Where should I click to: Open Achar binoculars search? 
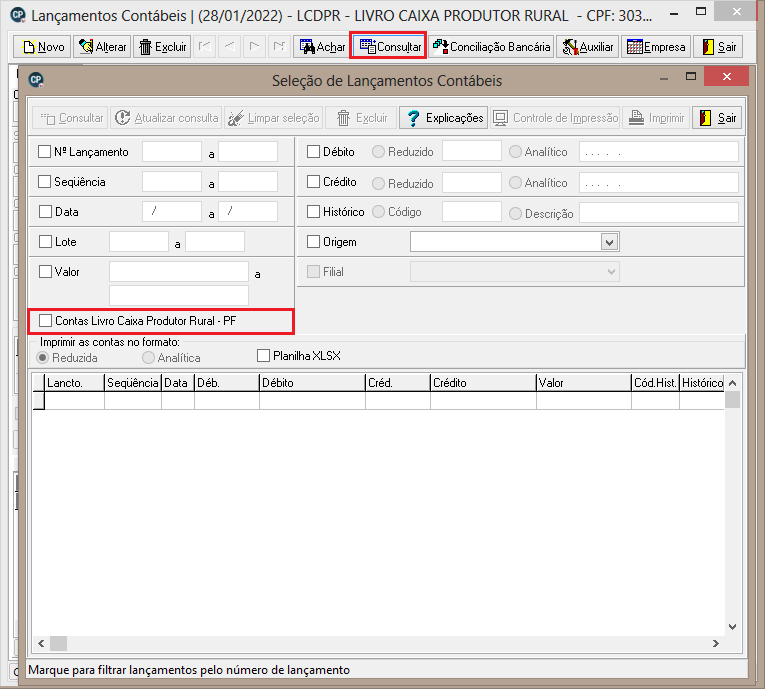click(322, 47)
